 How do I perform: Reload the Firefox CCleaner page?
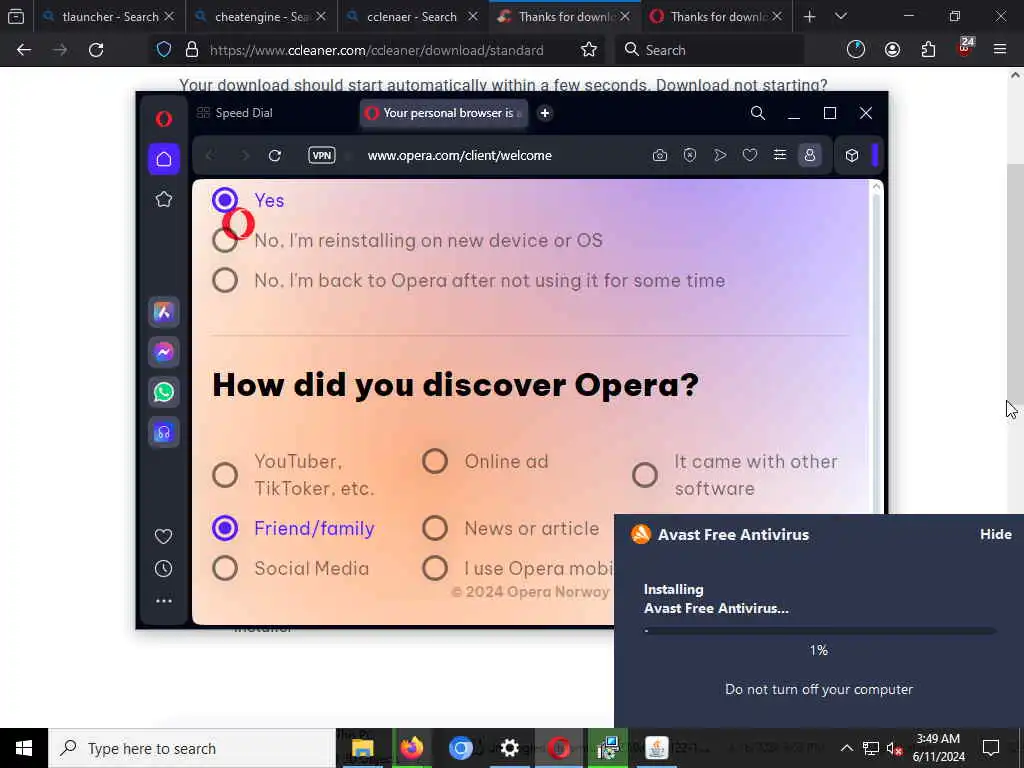tap(96, 50)
